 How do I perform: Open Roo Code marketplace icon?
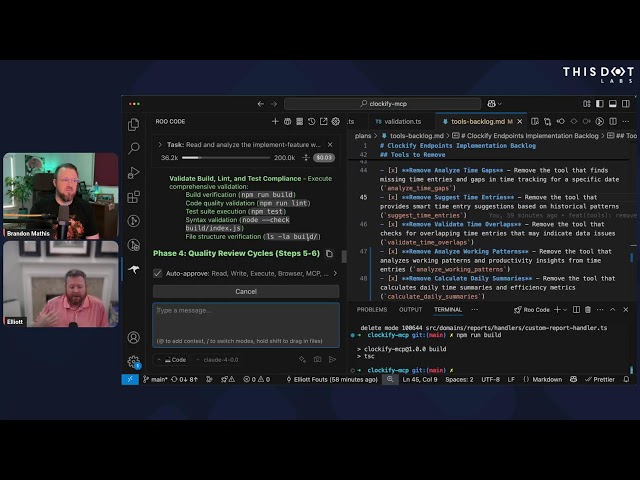287,122
